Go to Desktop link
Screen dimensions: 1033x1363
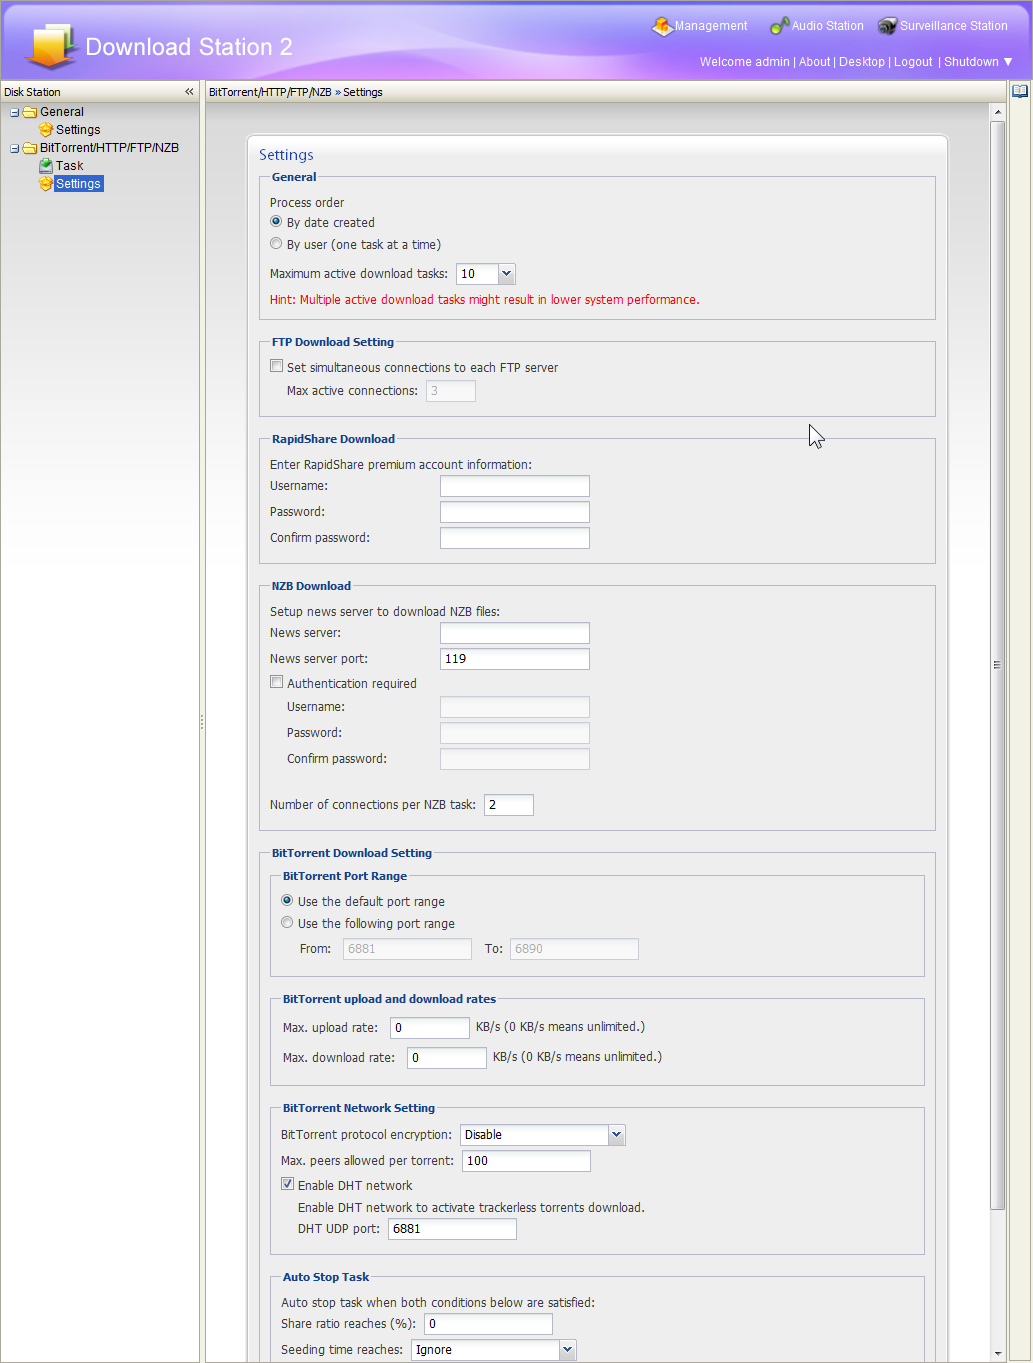click(862, 62)
